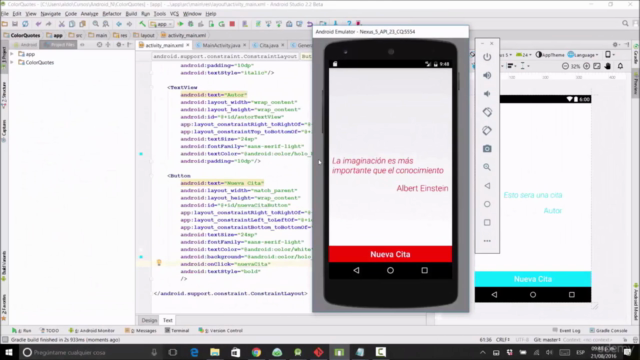Viewport: 640px width, 360px height.
Task: Open project panel gear settings
Action: pyautogui.click(x=119, y=44)
